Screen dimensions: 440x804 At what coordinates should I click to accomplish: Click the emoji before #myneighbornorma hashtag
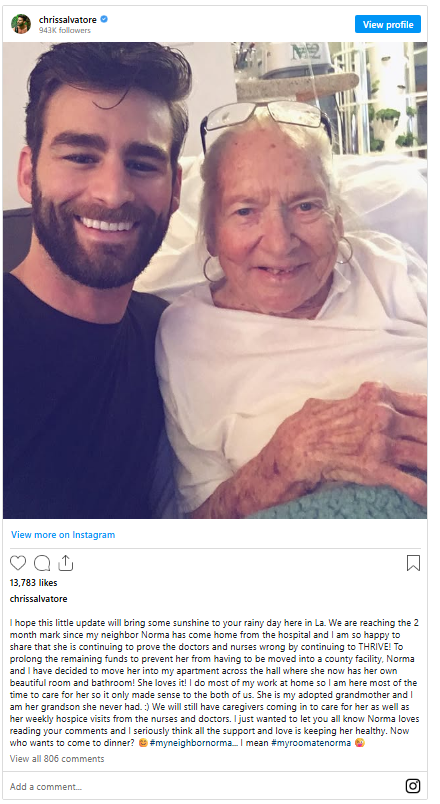point(143,743)
